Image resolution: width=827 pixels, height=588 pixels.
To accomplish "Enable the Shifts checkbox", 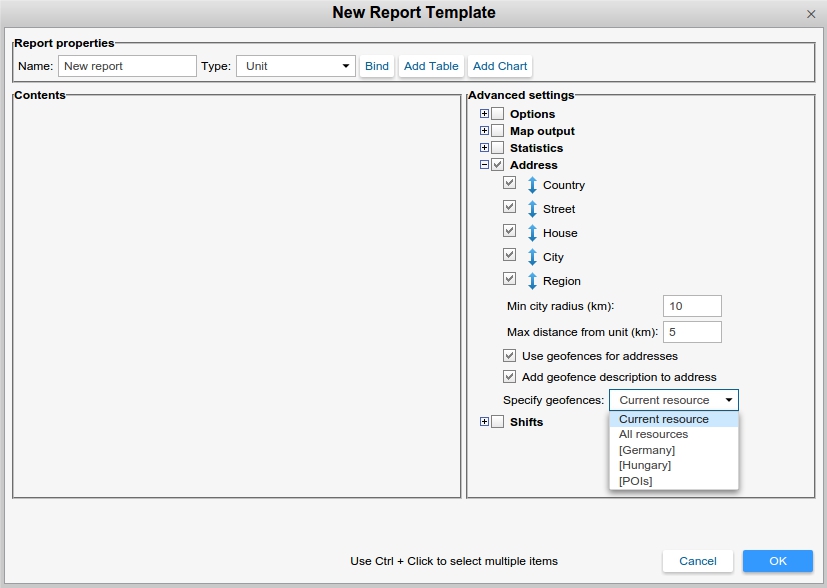I will (497, 422).
